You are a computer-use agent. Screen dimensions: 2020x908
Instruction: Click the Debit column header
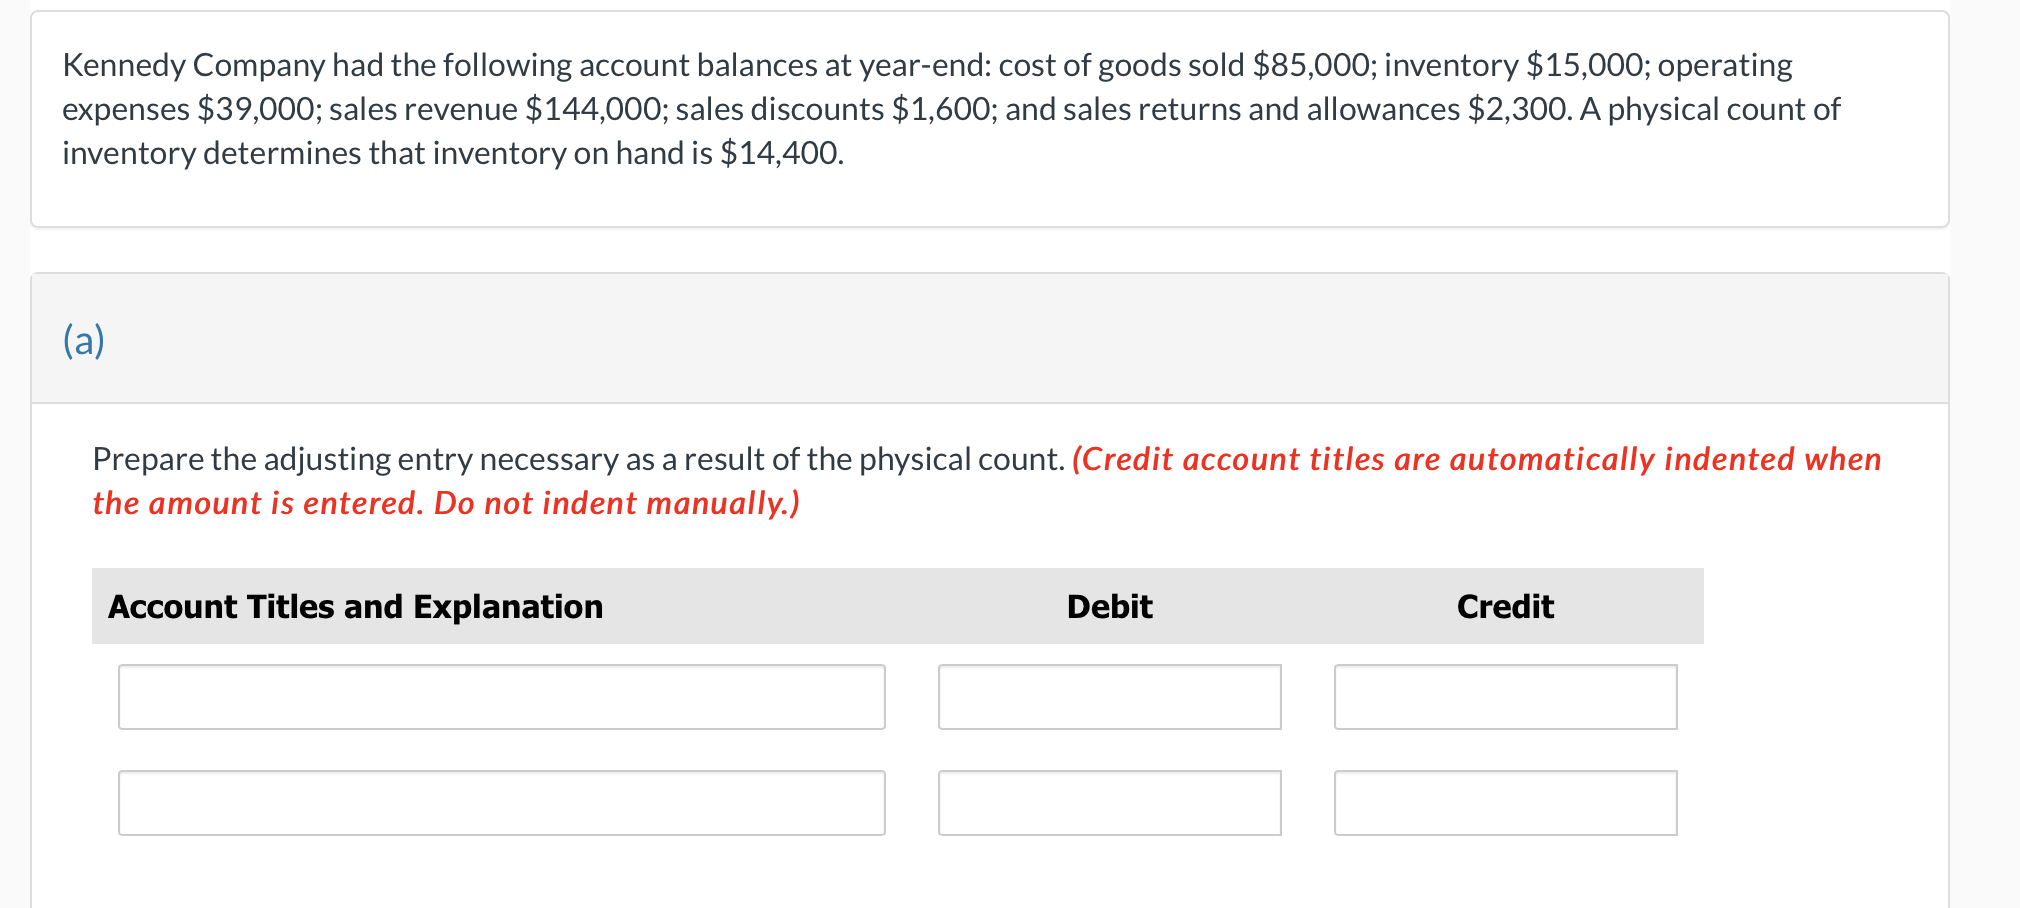coord(1109,606)
